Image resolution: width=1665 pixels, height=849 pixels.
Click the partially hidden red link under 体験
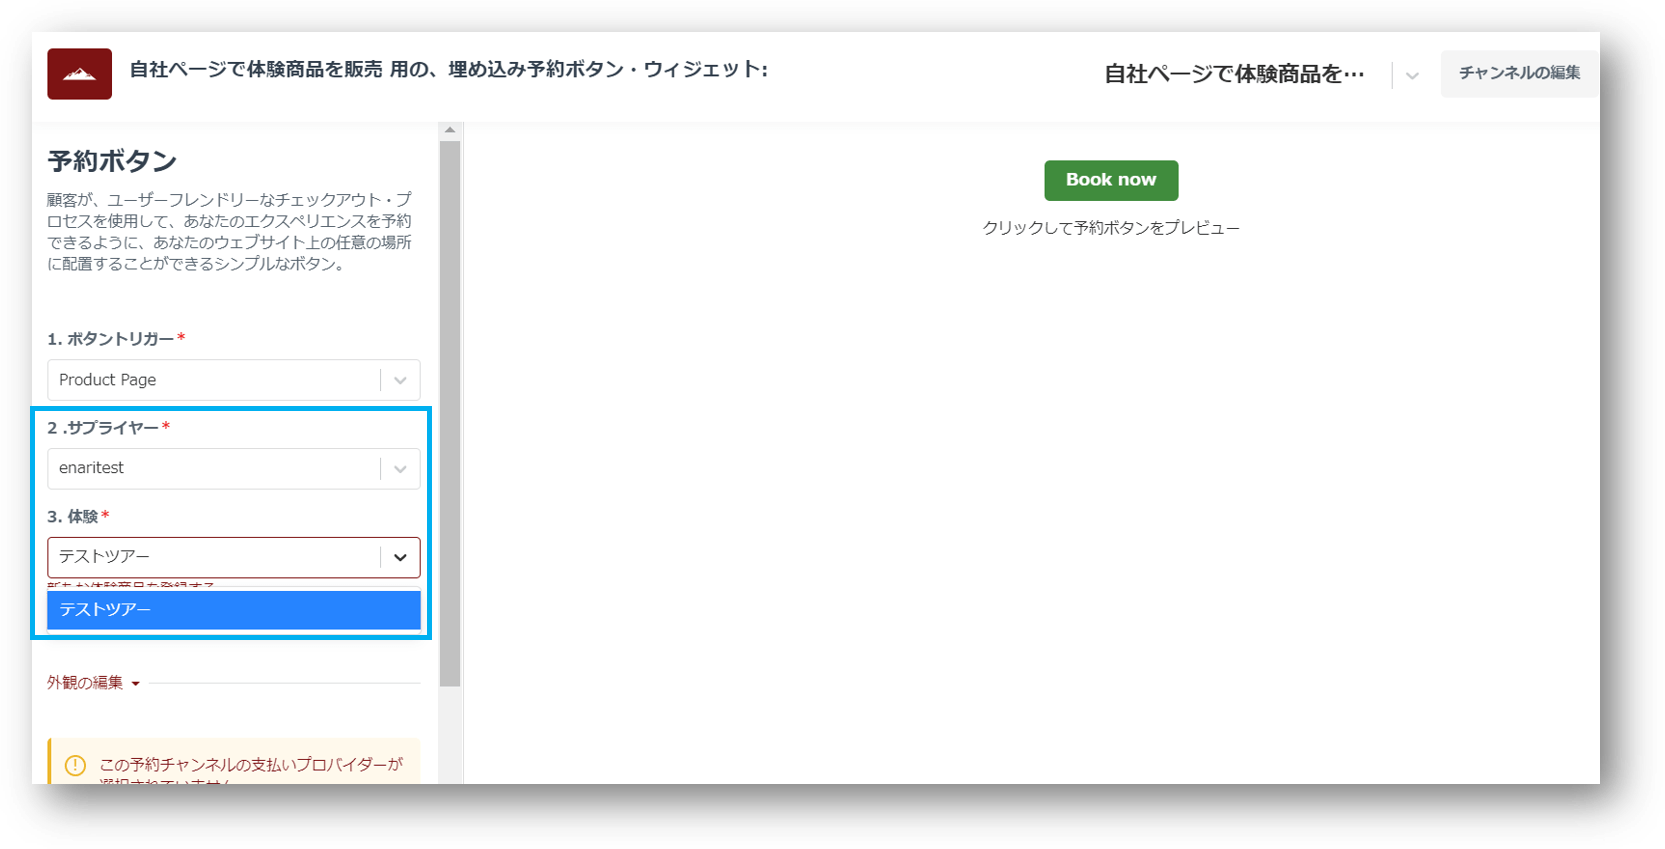(130, 585)
